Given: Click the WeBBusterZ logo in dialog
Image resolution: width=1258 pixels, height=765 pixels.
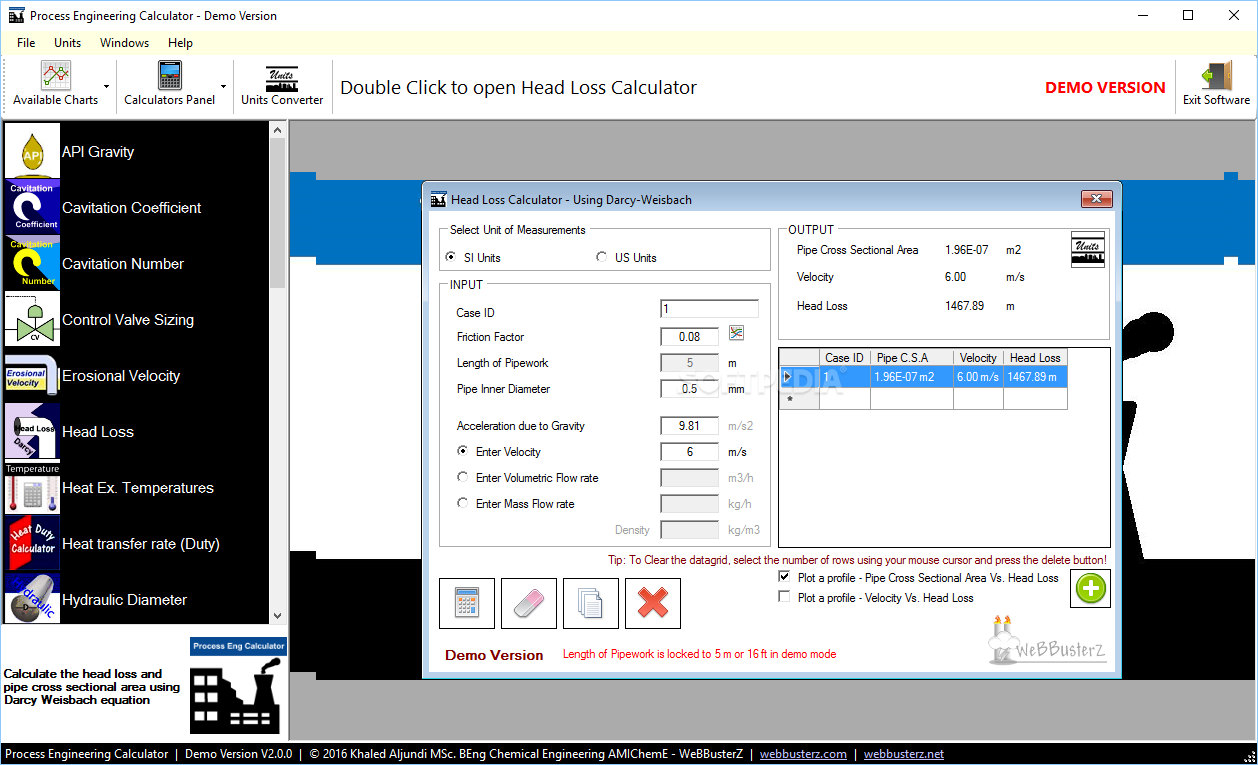Looking at the screenshot, I should [1045, 639].
